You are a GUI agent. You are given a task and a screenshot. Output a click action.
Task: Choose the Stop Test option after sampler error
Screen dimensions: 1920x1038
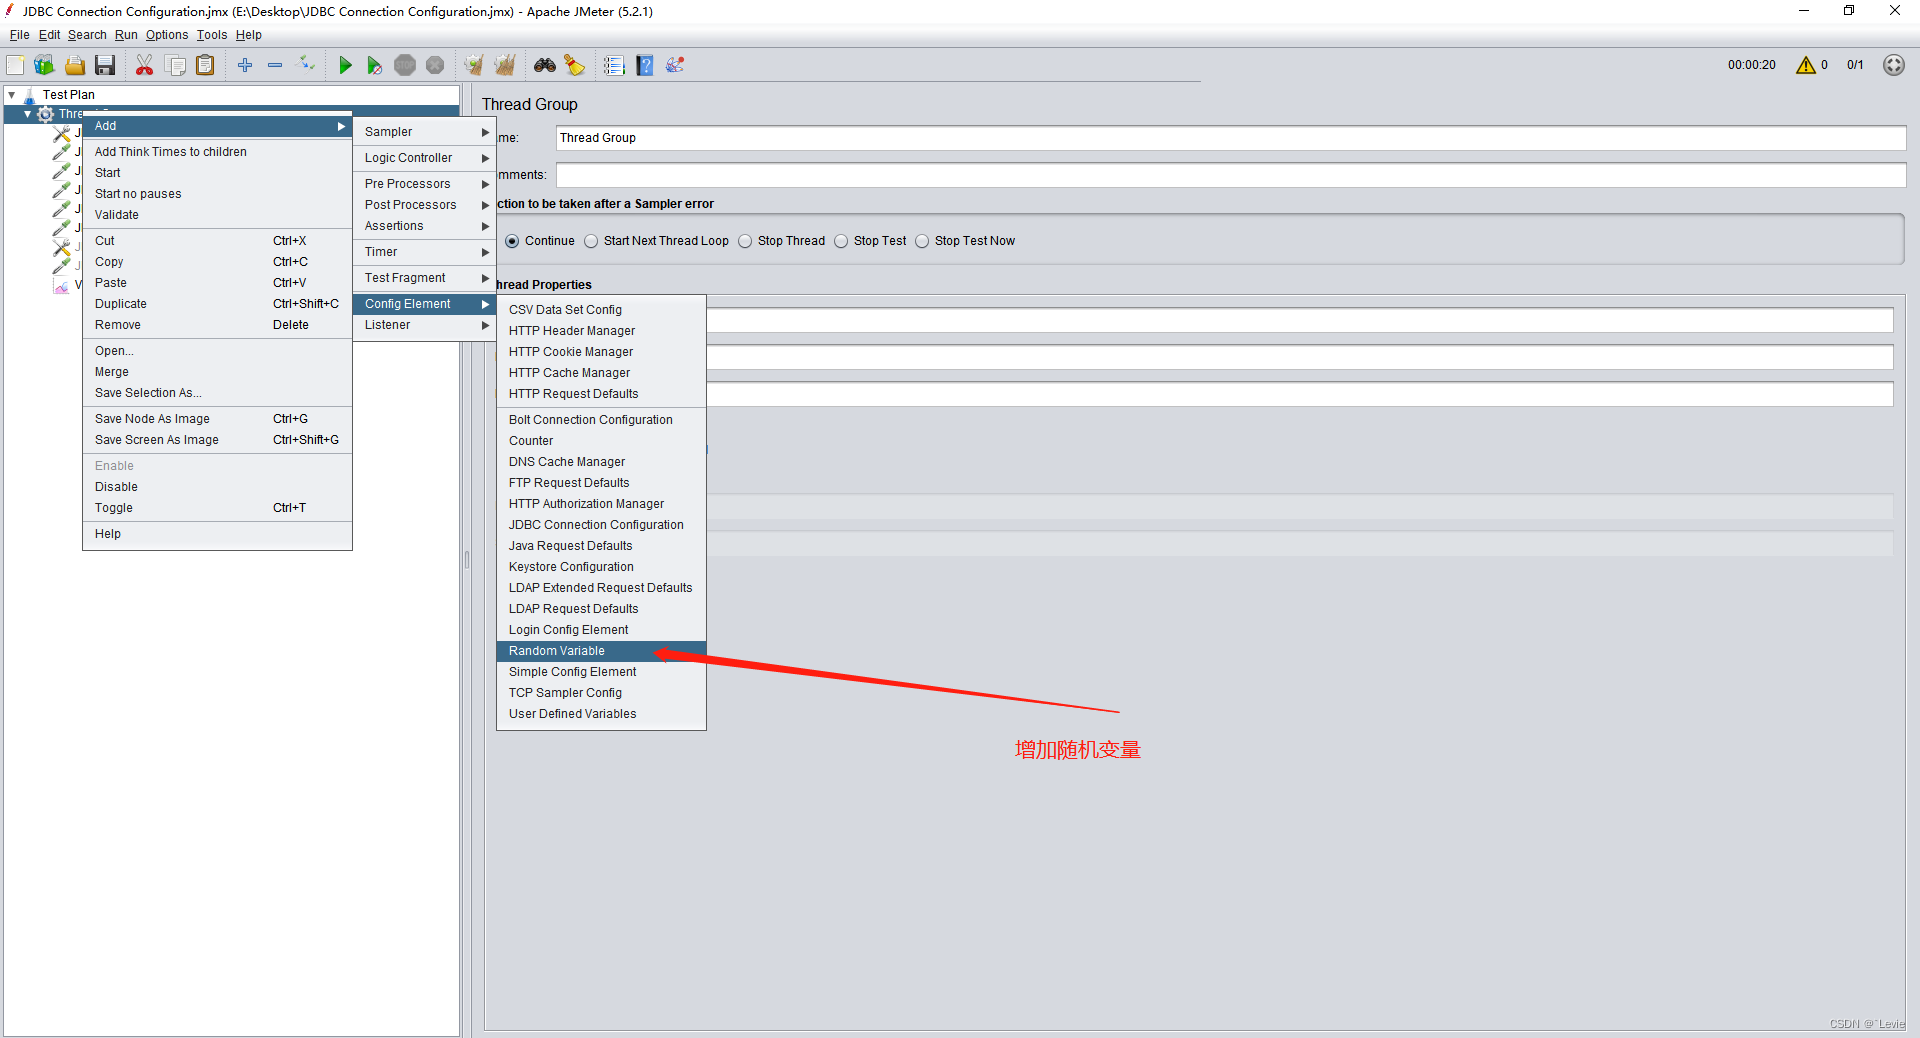pyautogui.click(x=841, y=241)
